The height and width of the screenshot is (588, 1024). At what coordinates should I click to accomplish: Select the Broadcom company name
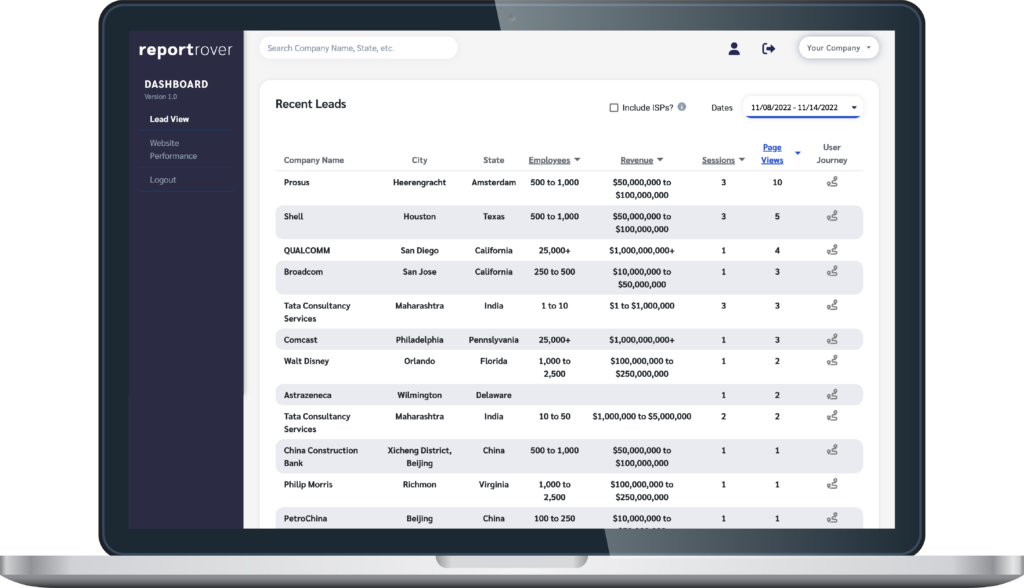[x=303, y=271]
